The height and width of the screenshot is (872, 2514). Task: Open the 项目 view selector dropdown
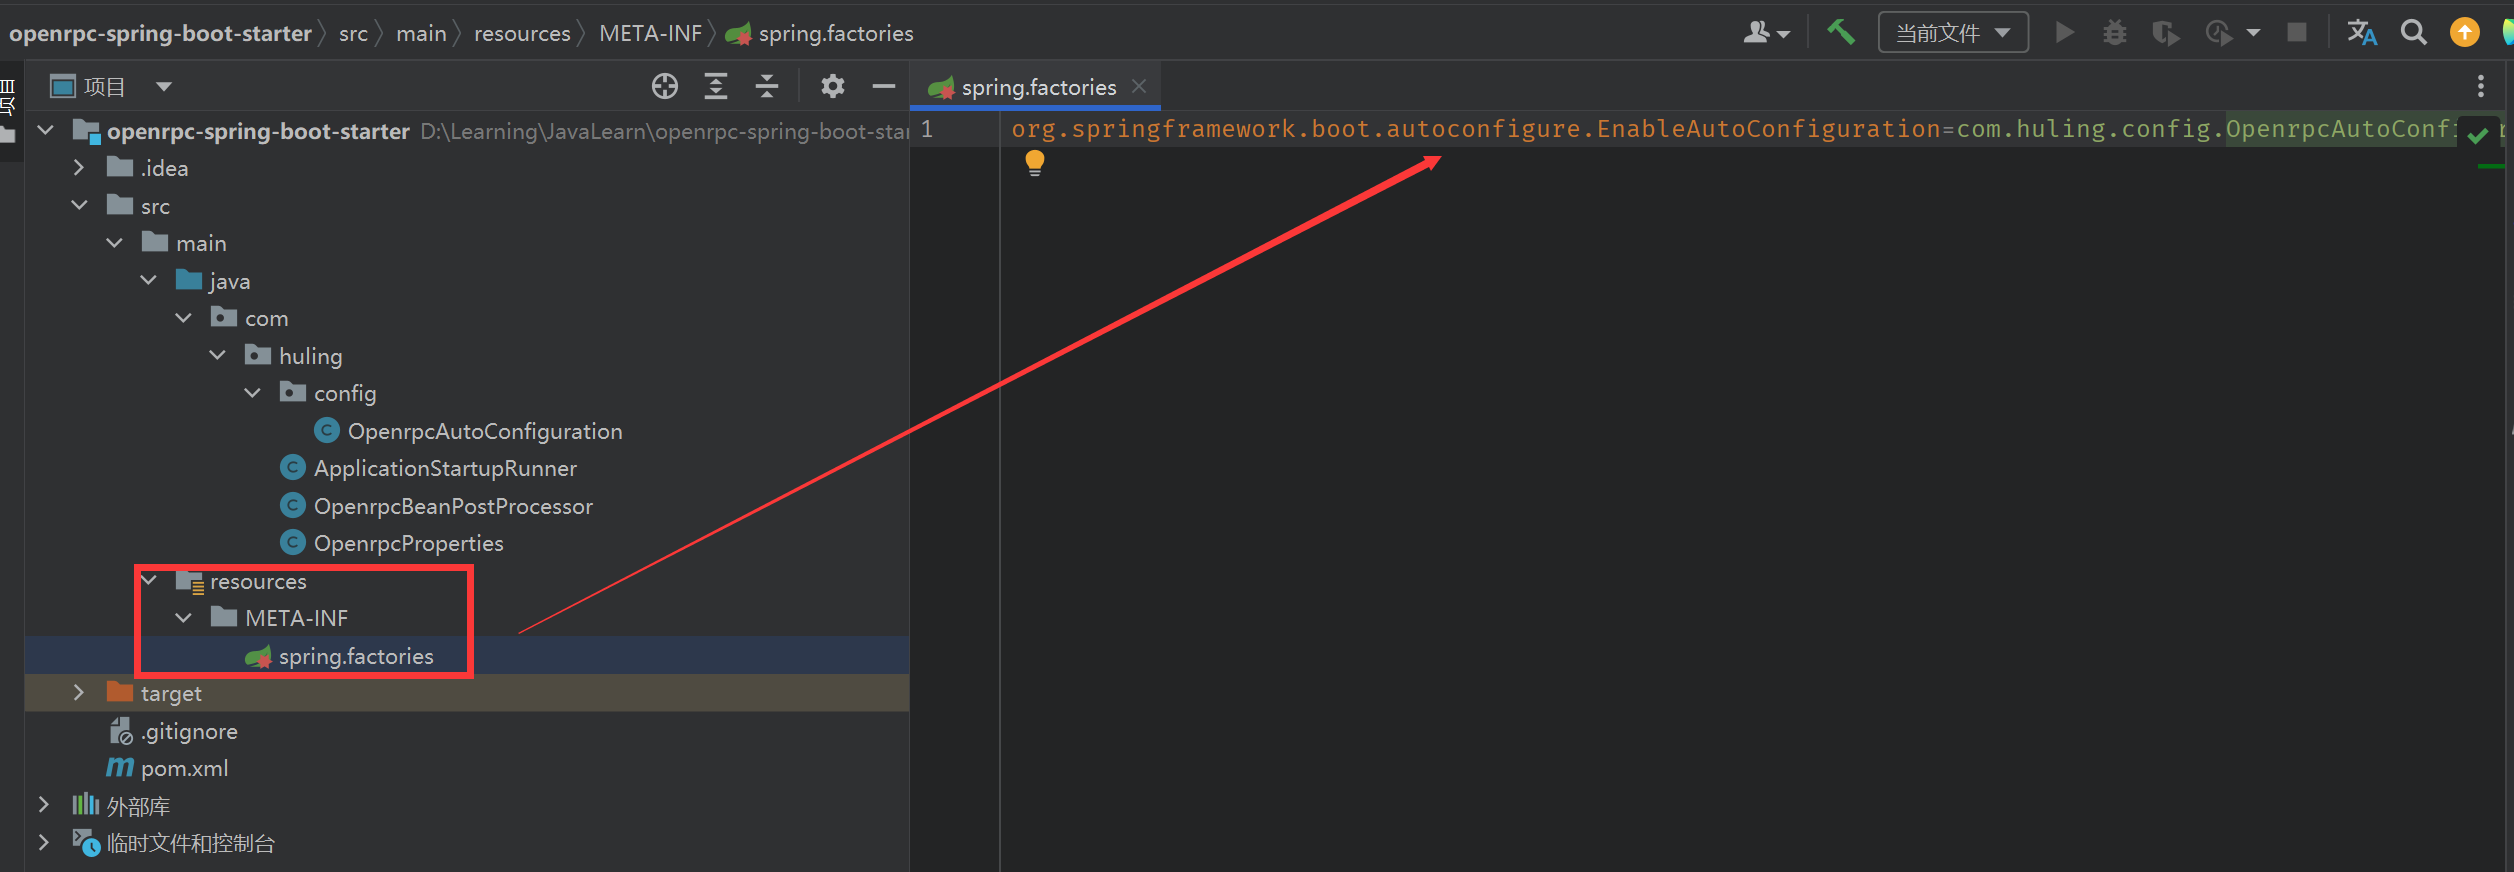(x=164, y=87)
